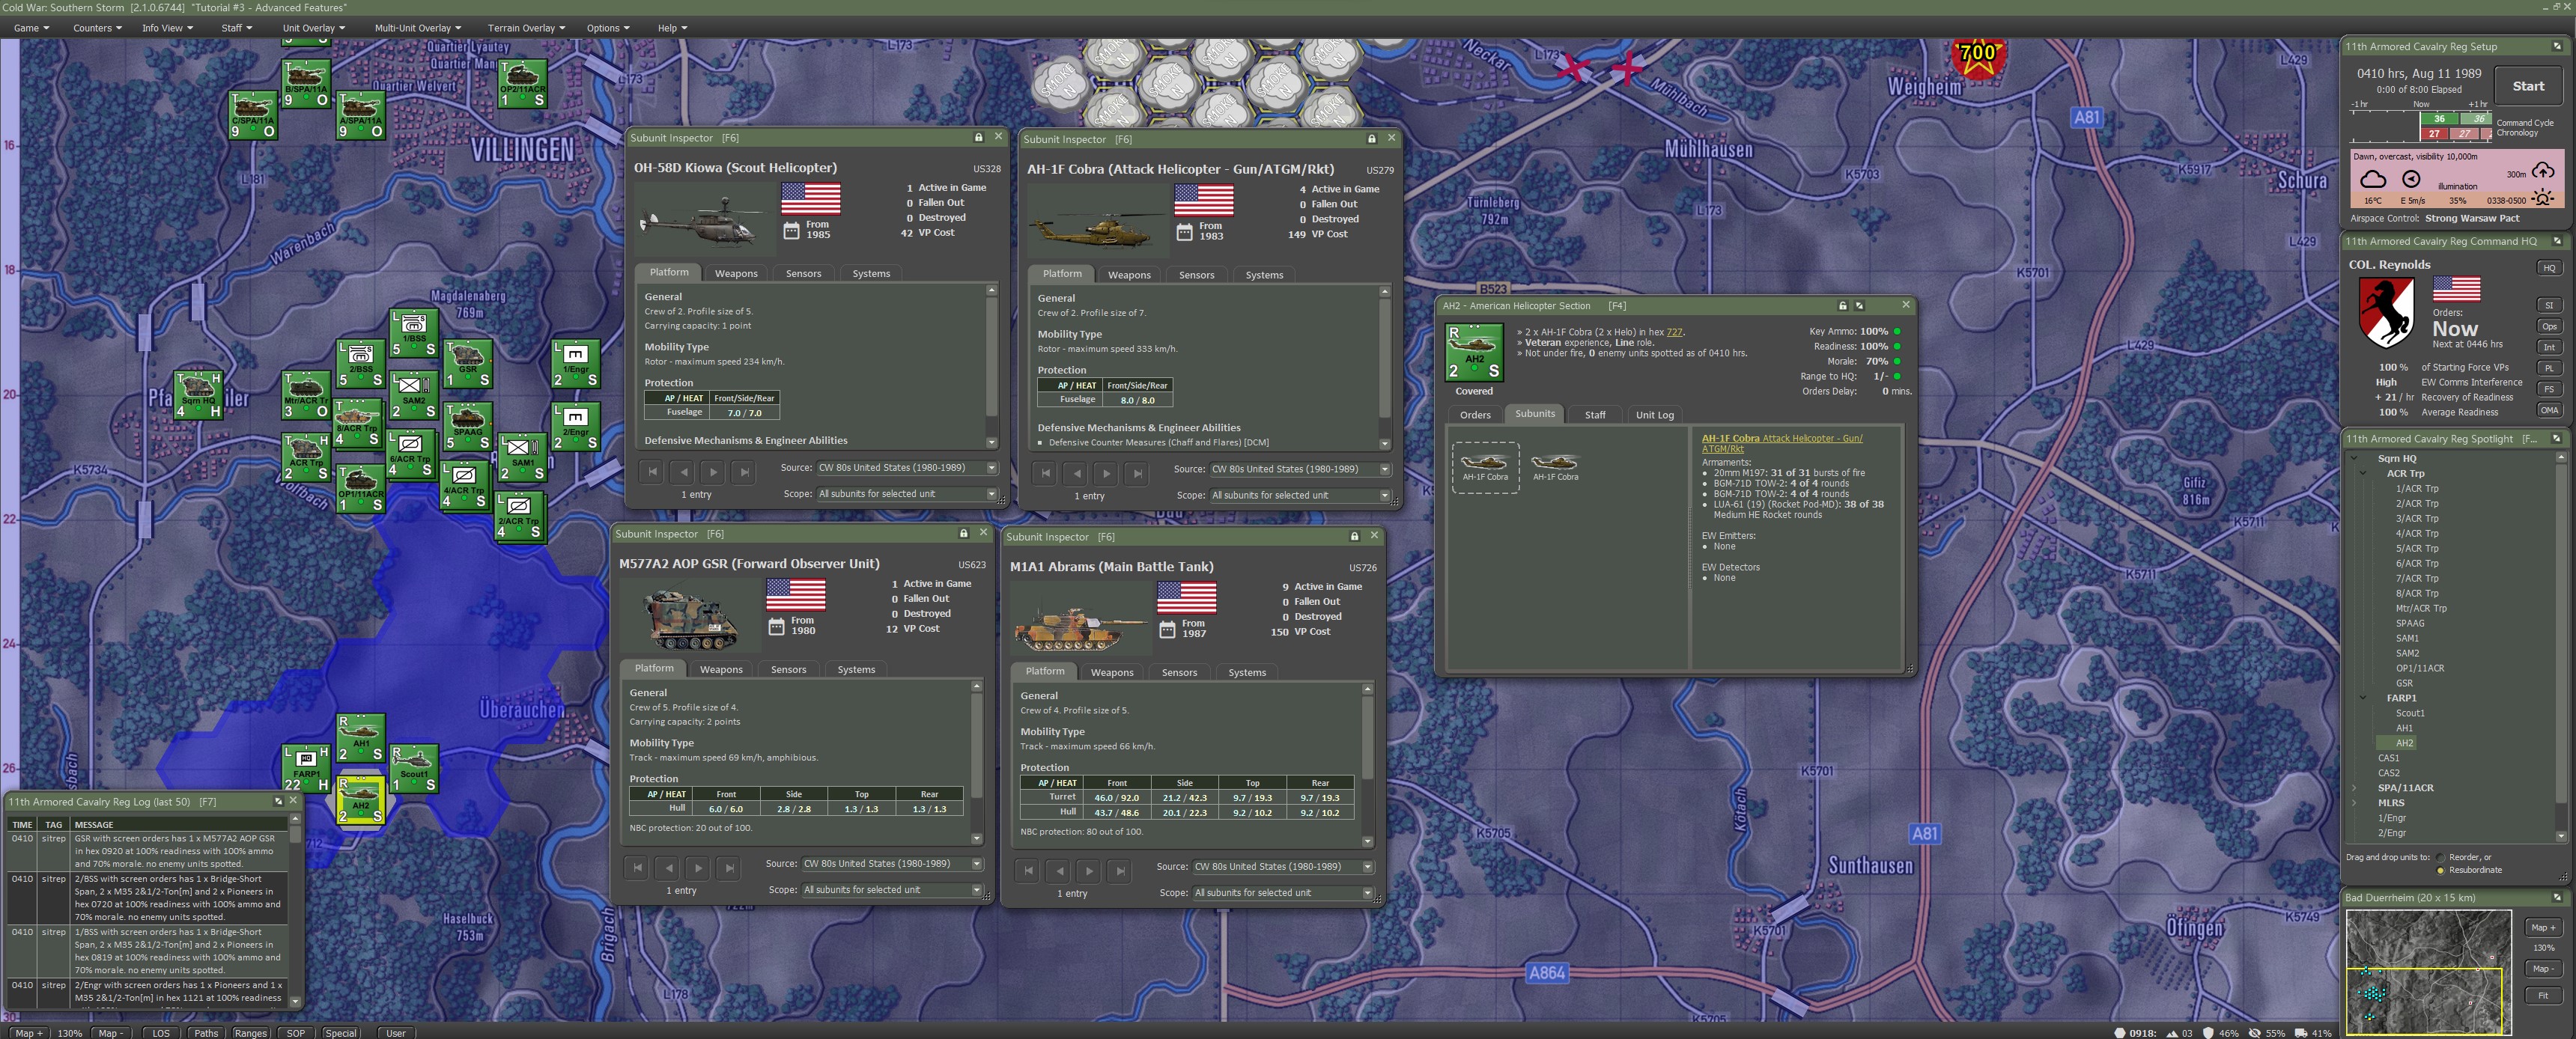Select the B/SPA/11A artillery counter

pos(306,84)
